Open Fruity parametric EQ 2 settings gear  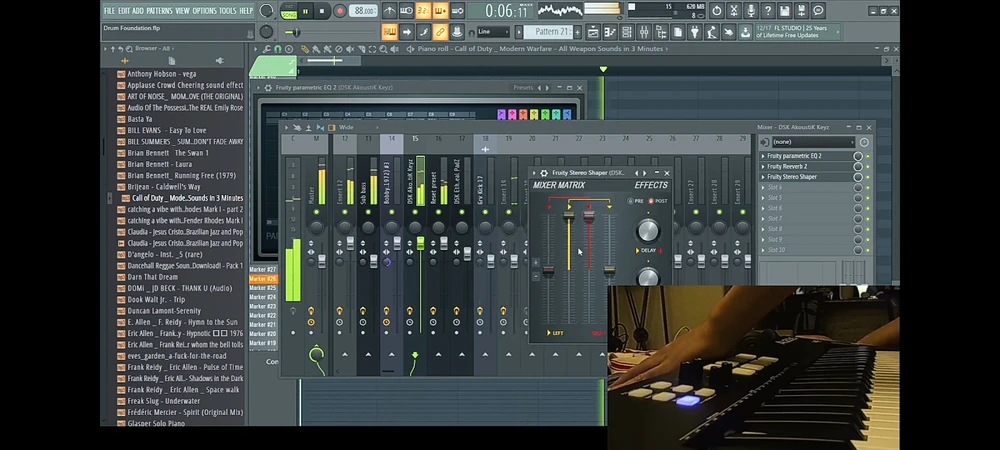pyautogui.click(x=266, y=88)
